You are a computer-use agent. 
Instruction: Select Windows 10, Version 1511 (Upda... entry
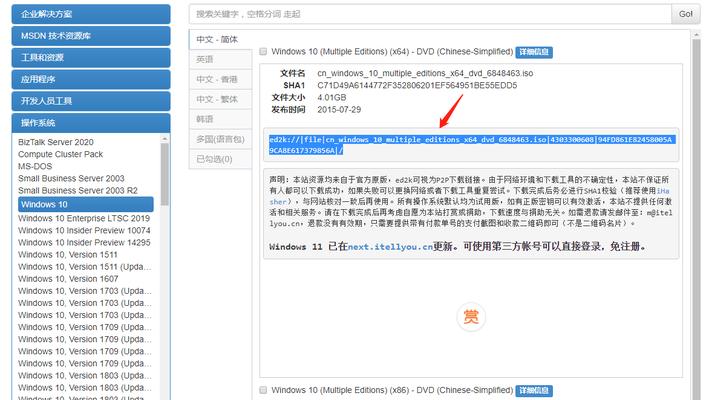pyautogui.click(x=85, y=267)
